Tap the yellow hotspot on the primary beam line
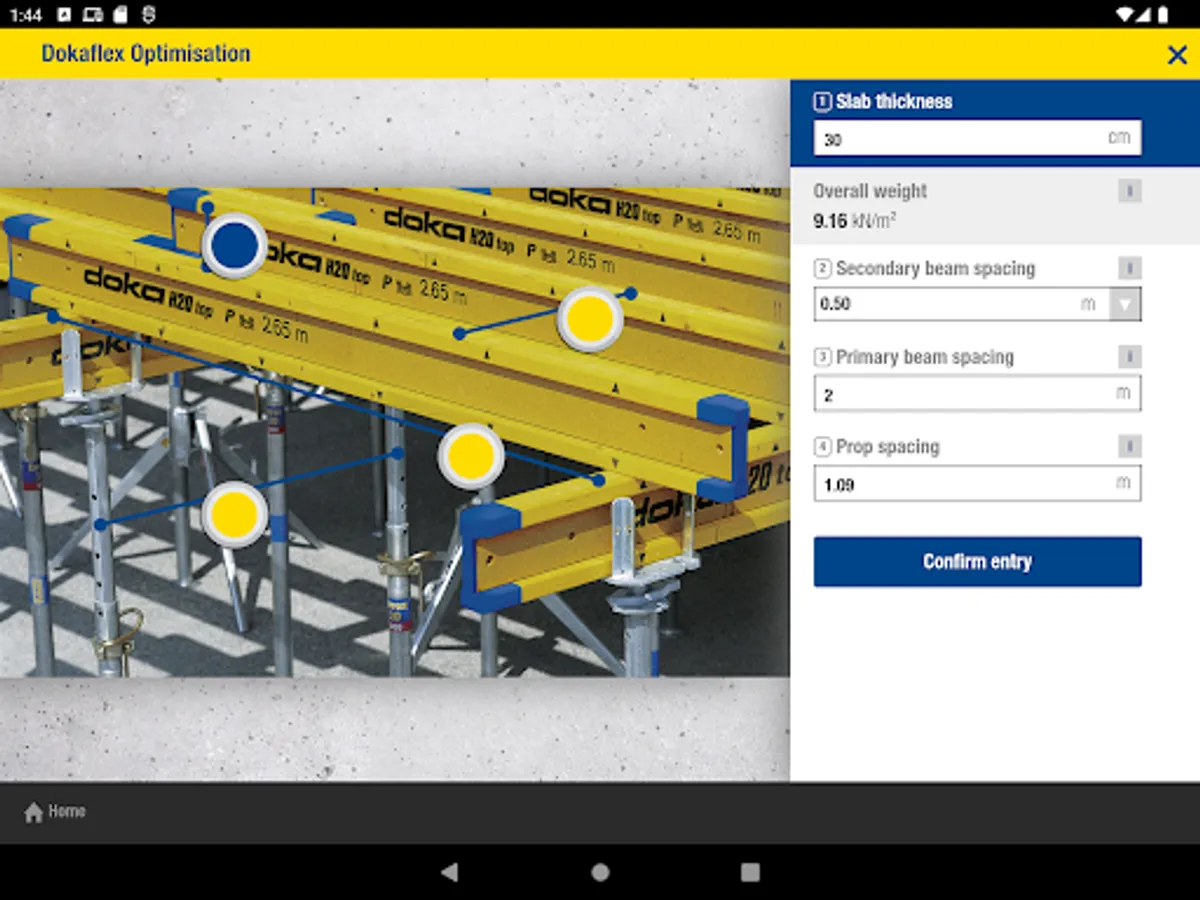Image resolution: width=1200 pixels, height=900 pixels. 470,456
